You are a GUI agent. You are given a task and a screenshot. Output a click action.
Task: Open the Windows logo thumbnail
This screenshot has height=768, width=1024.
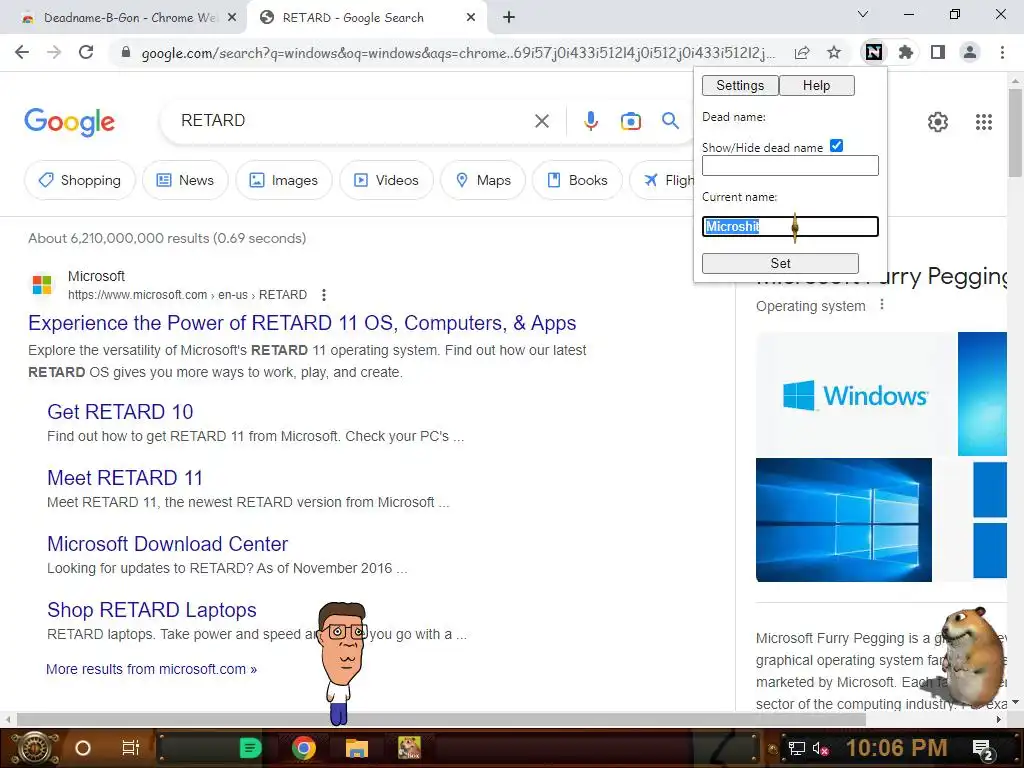point(856,394)
